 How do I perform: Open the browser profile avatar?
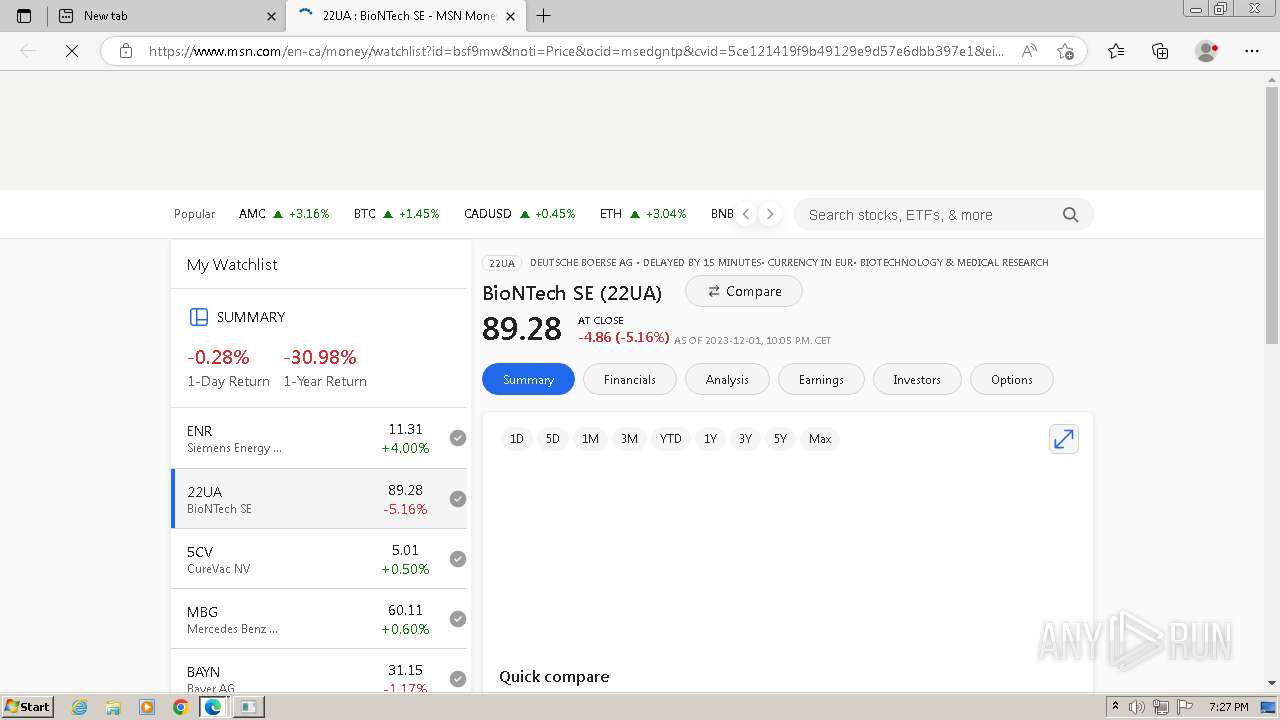1206,51
